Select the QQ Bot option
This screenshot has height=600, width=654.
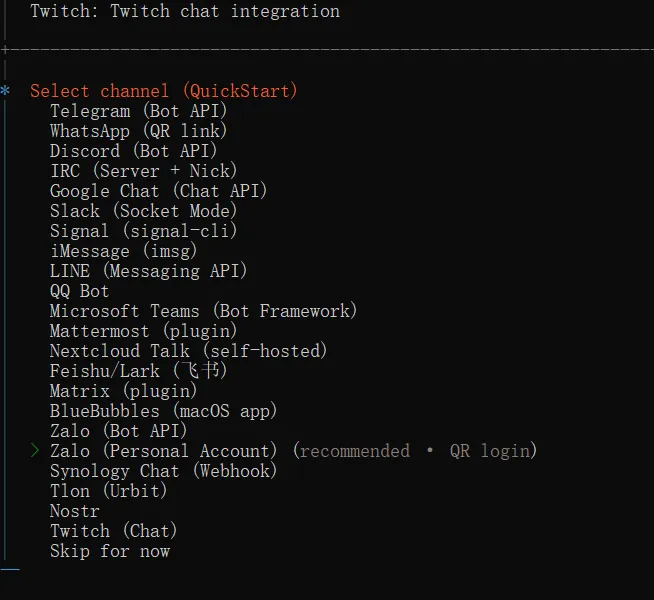pyautogui.click(x=80, y=291)
